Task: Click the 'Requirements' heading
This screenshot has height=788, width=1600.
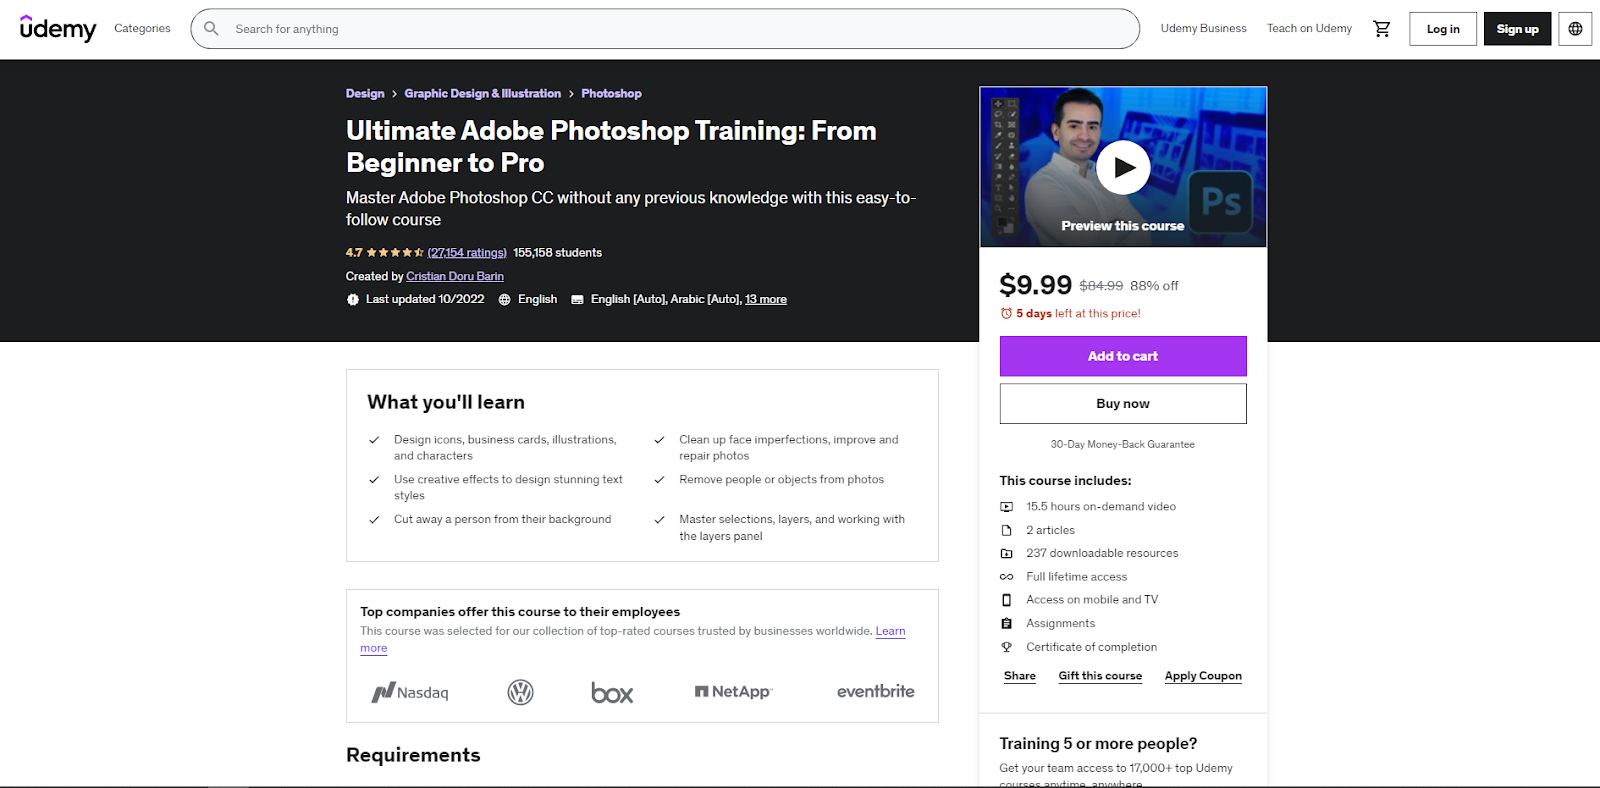Action: pyautogui.click(x=413, y=755)
